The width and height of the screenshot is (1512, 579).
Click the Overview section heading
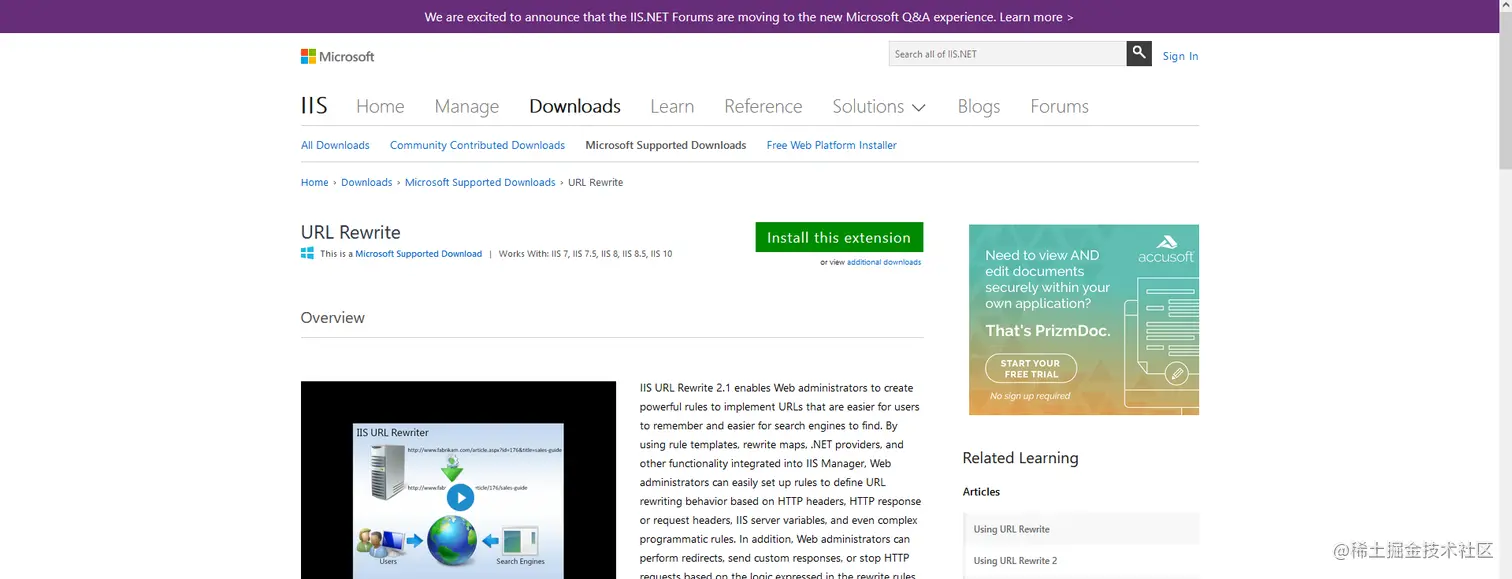pos(333,317)
